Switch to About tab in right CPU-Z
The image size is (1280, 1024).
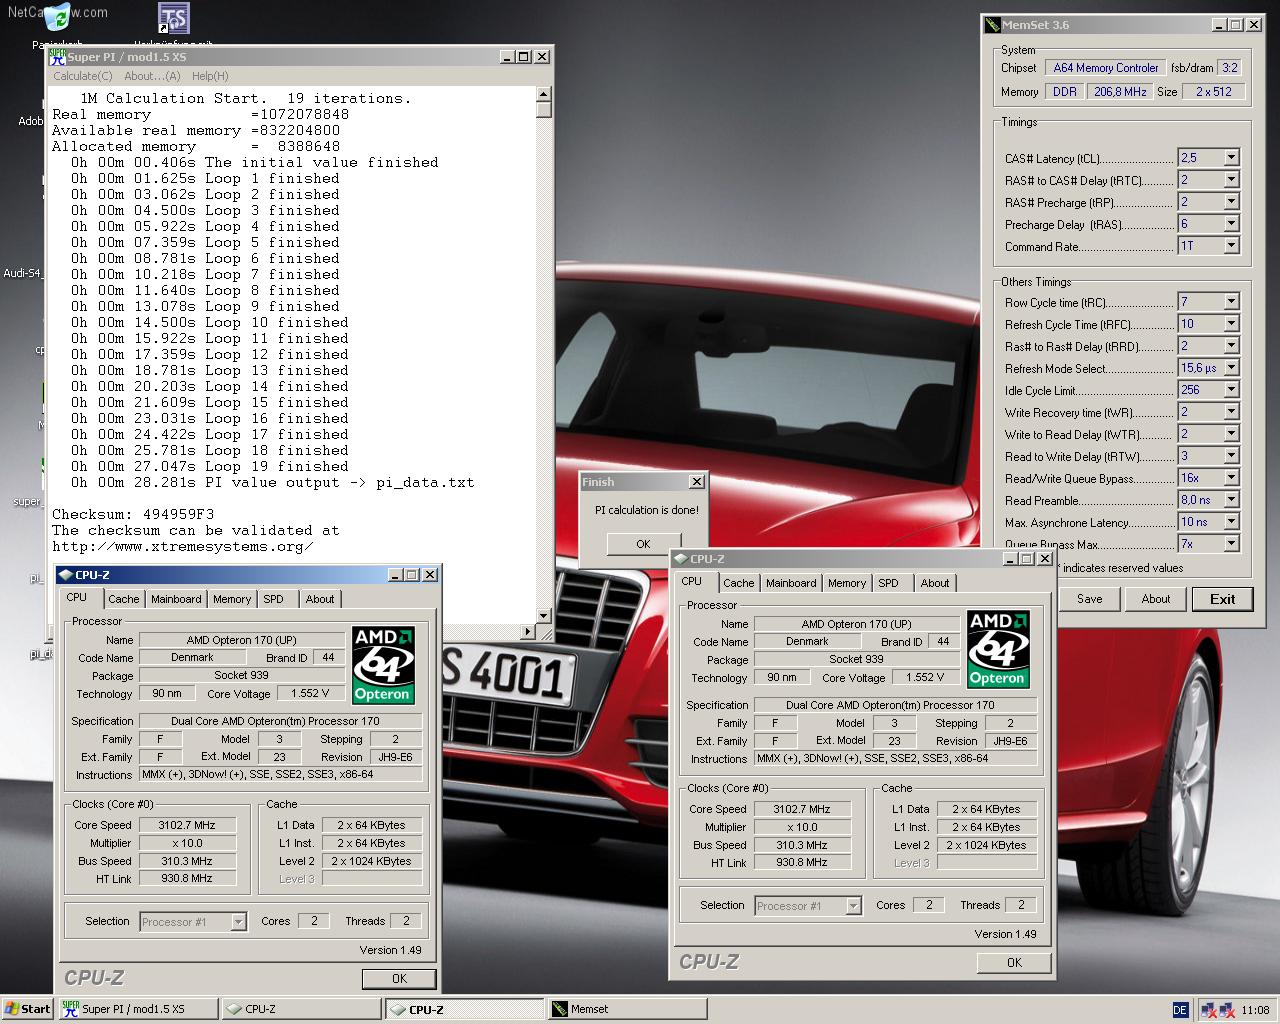935,583
